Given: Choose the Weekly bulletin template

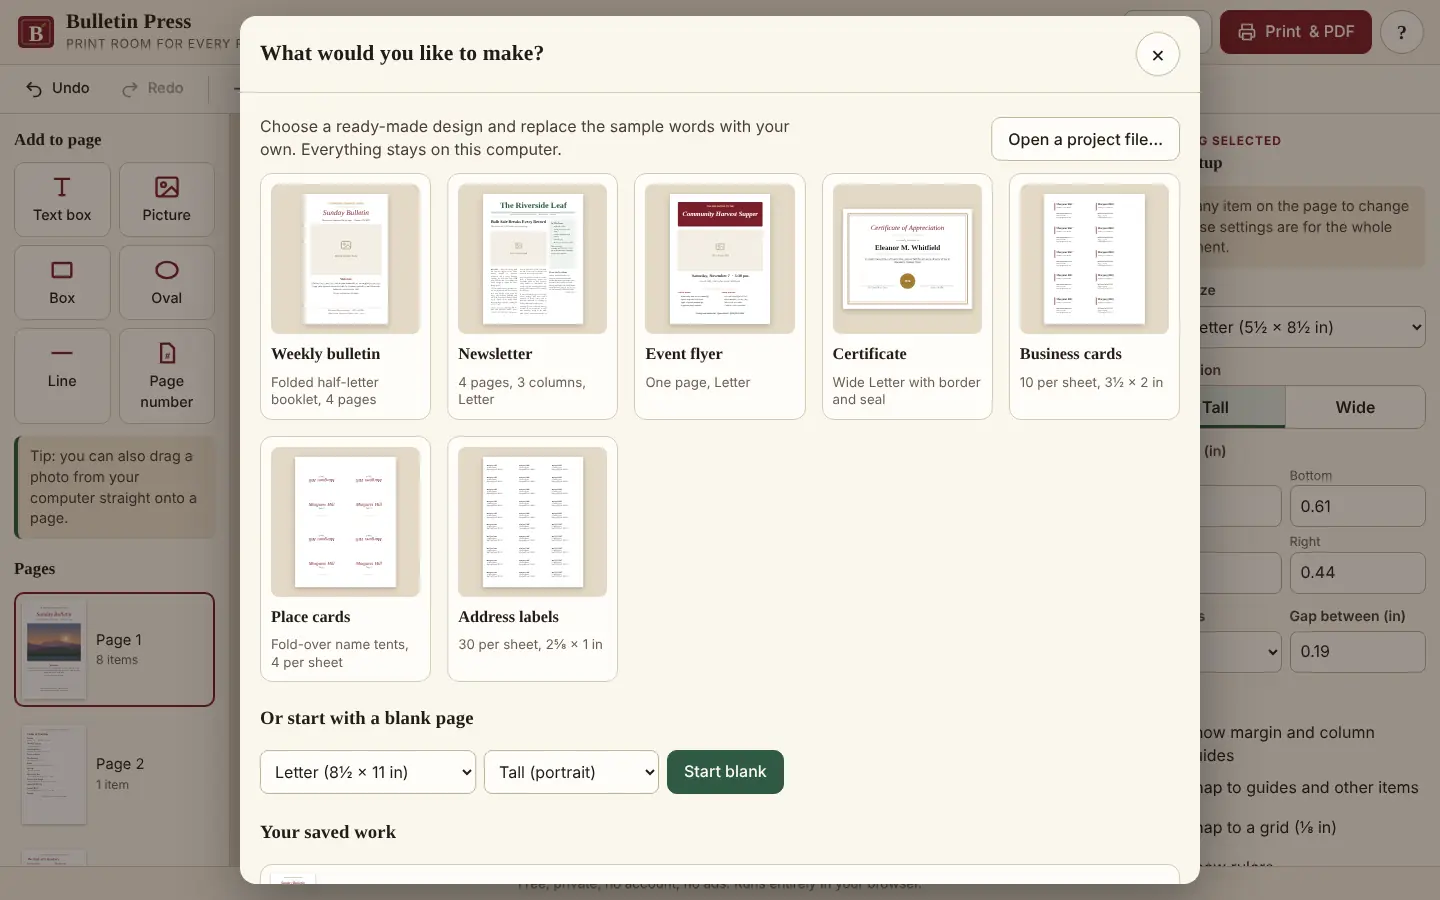Looking at the screenshot, I should click(345, 296).
